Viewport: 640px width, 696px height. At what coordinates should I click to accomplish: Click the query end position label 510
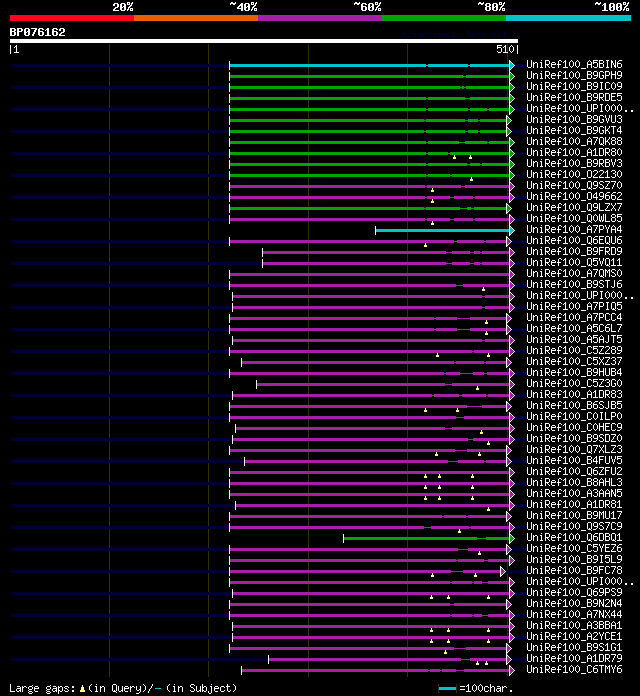(x=505, y=49)
